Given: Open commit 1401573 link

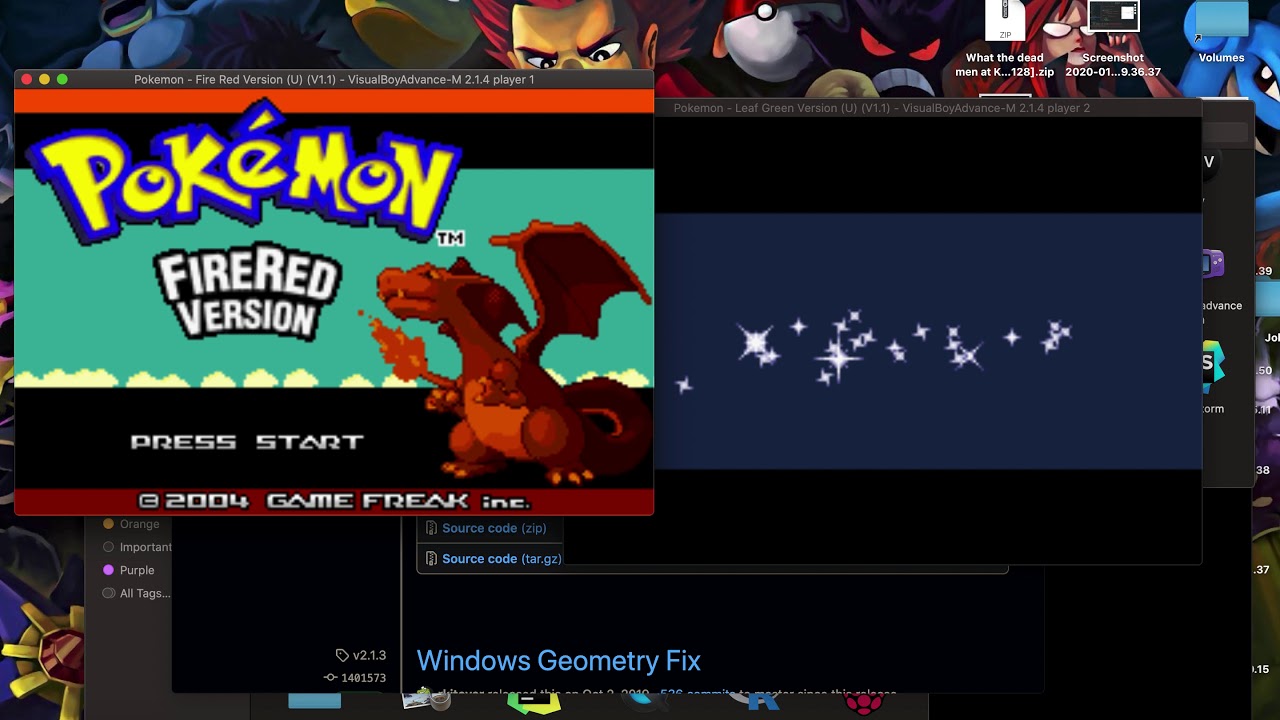Looking at the screenshot, I should (x=355, y=678).
